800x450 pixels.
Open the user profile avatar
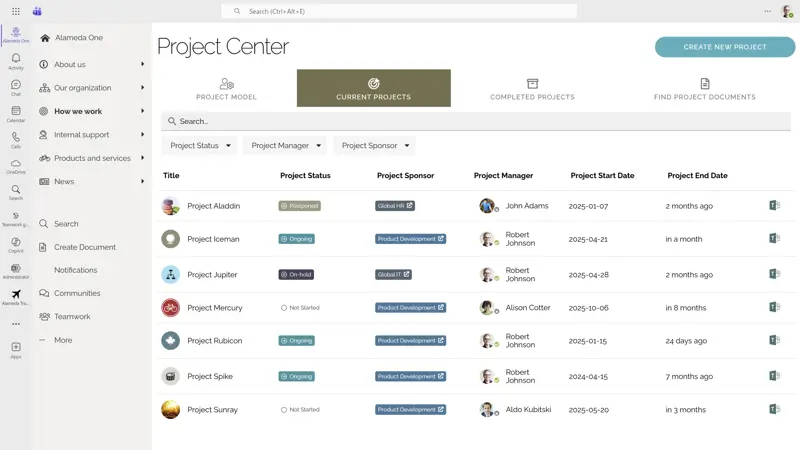[787, 11]
